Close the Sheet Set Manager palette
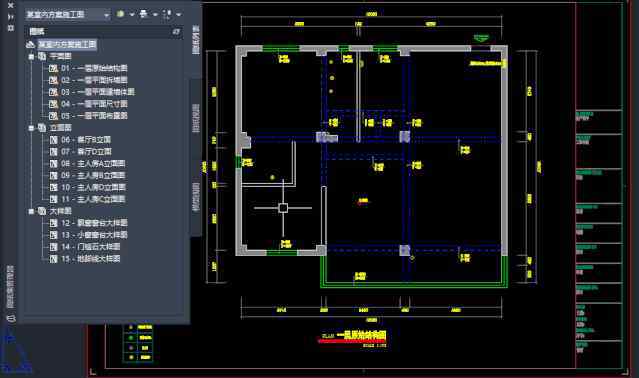This screenshot has width=639, height=378. point(11,5)
